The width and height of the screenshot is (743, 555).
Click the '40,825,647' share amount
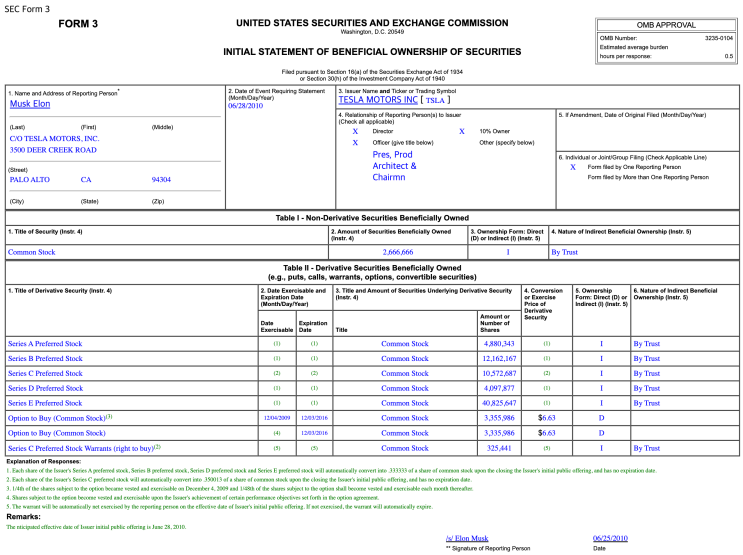[x=499, y=403]
